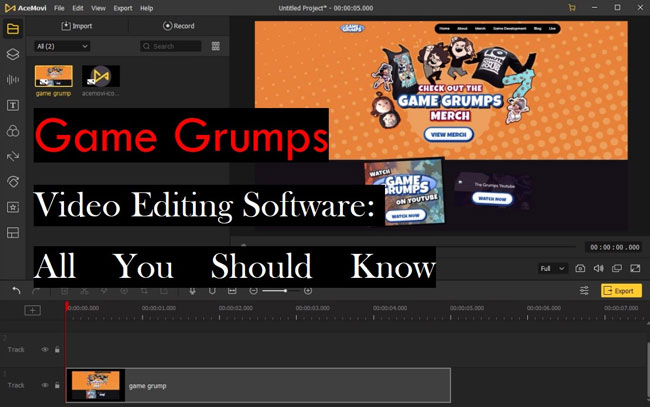The width and height of the screenshot is (650, 407).
Task: Switch media bin to grid view icon
Action: coord(216,46)
